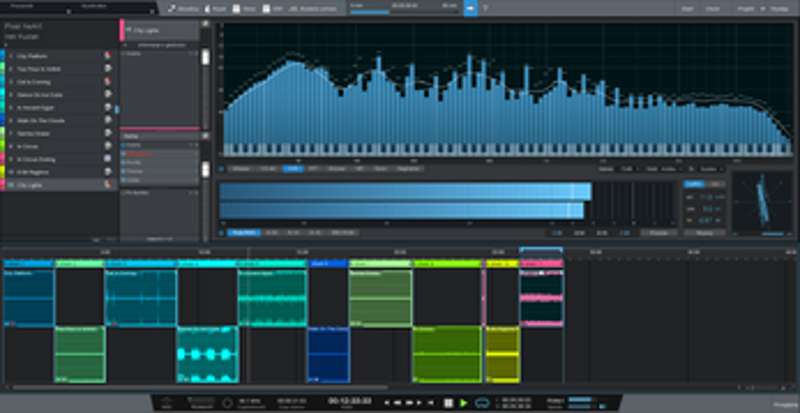This screenshot has height=413, width=800.
Task: Open the Channel dropdown in spectrum meter
Action: [x=627, y=169]
